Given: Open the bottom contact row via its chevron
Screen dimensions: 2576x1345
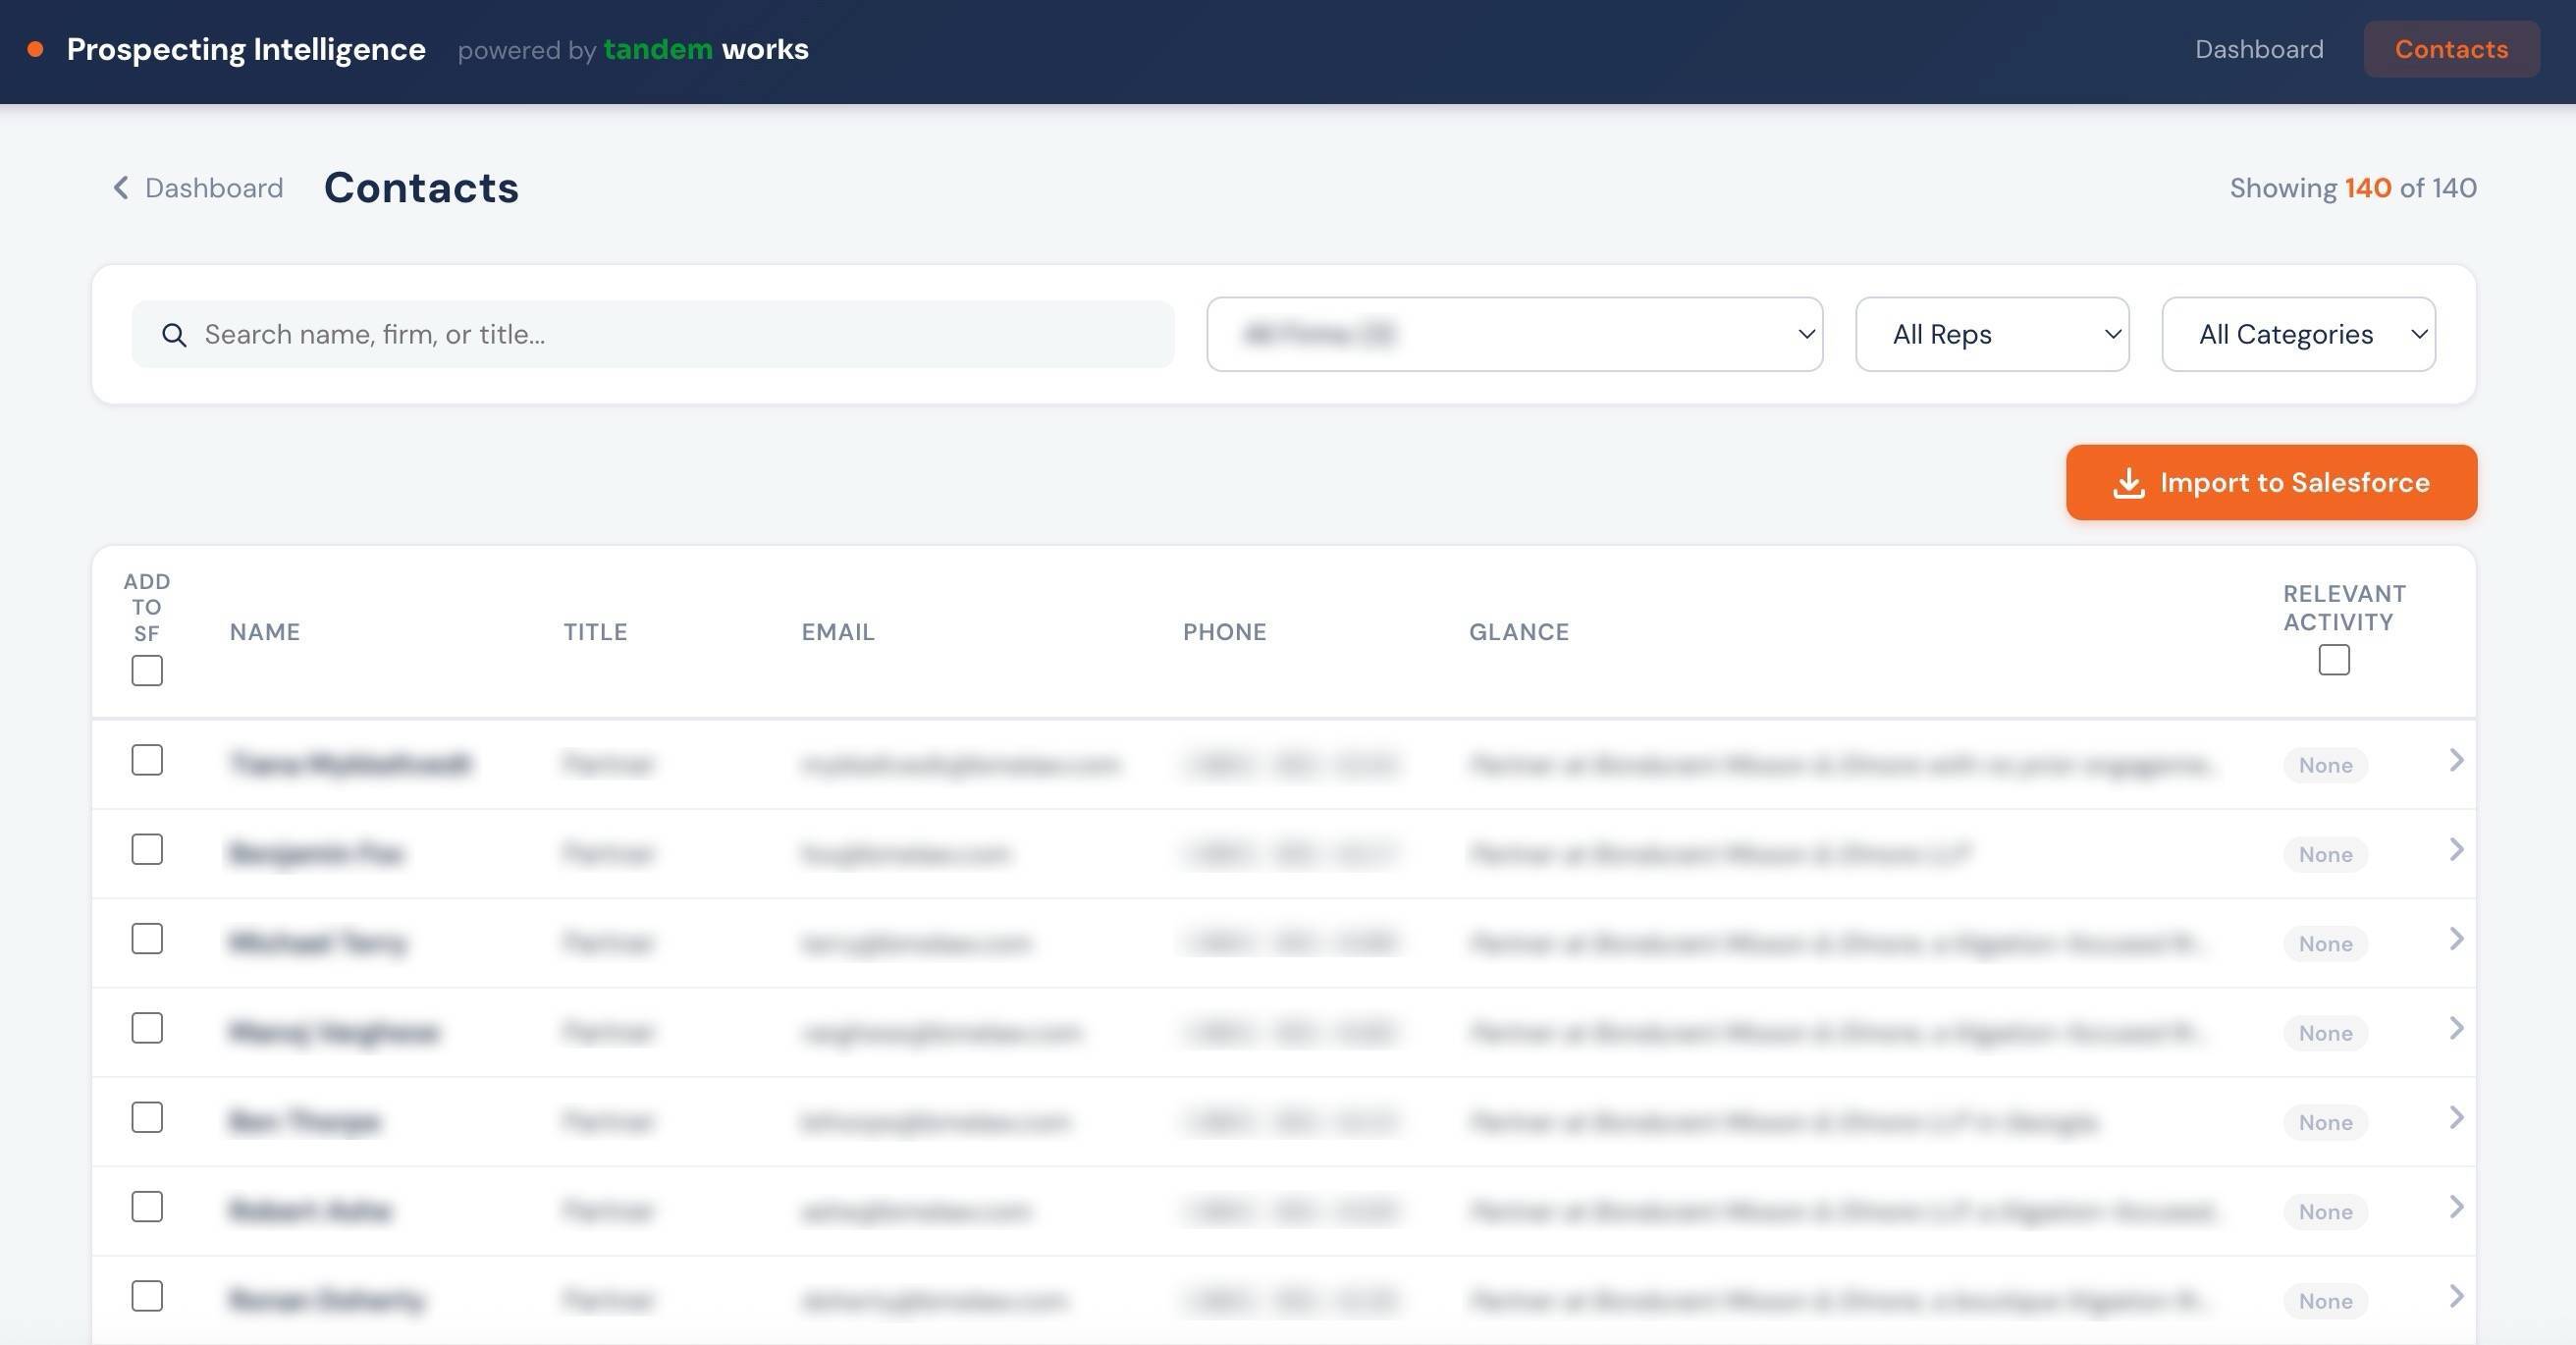Looking at the screenshot, I should click(x=2457, y=1297).
